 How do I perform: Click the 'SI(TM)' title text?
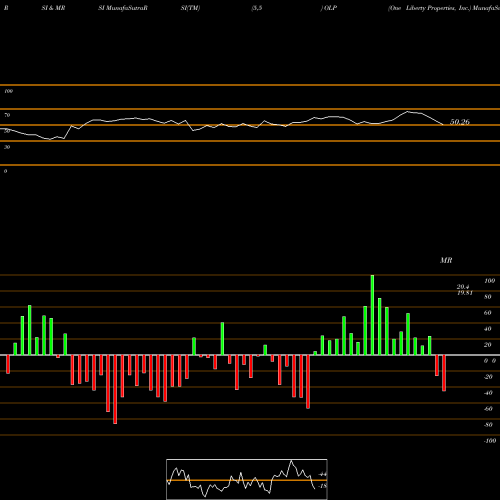[190, 8]
